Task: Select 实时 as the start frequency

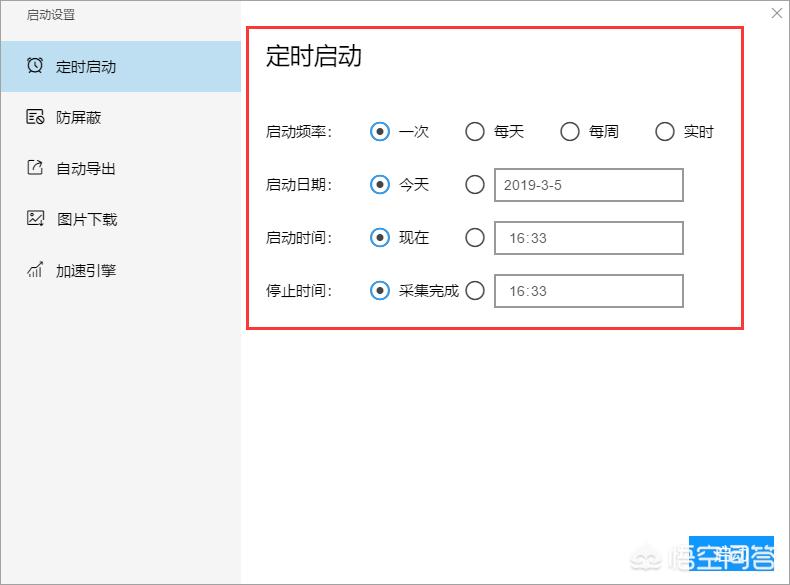Action: pos(665,131)
